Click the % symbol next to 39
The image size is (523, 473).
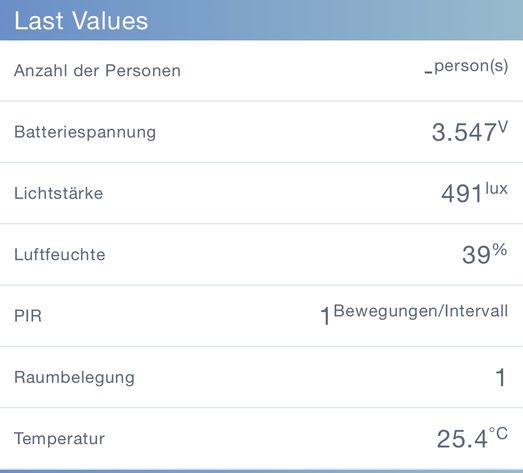pos(500,250)
